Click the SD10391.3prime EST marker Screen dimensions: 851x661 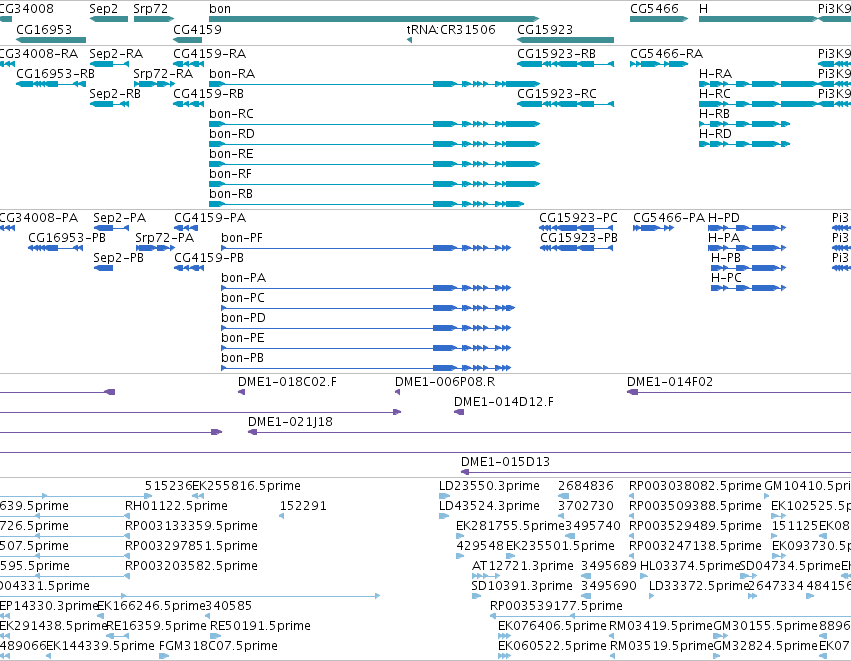pos(477,596)
